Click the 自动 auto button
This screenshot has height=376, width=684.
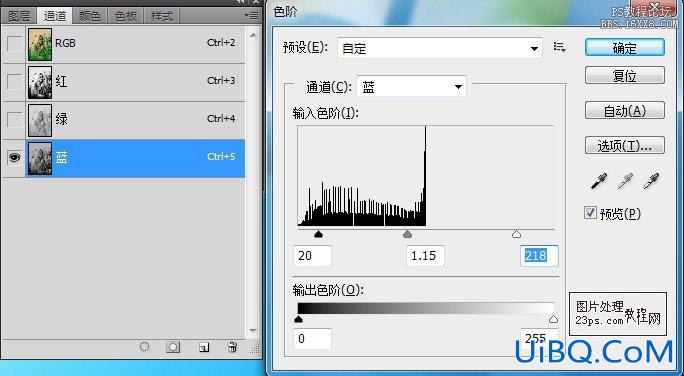coord(625,111)
